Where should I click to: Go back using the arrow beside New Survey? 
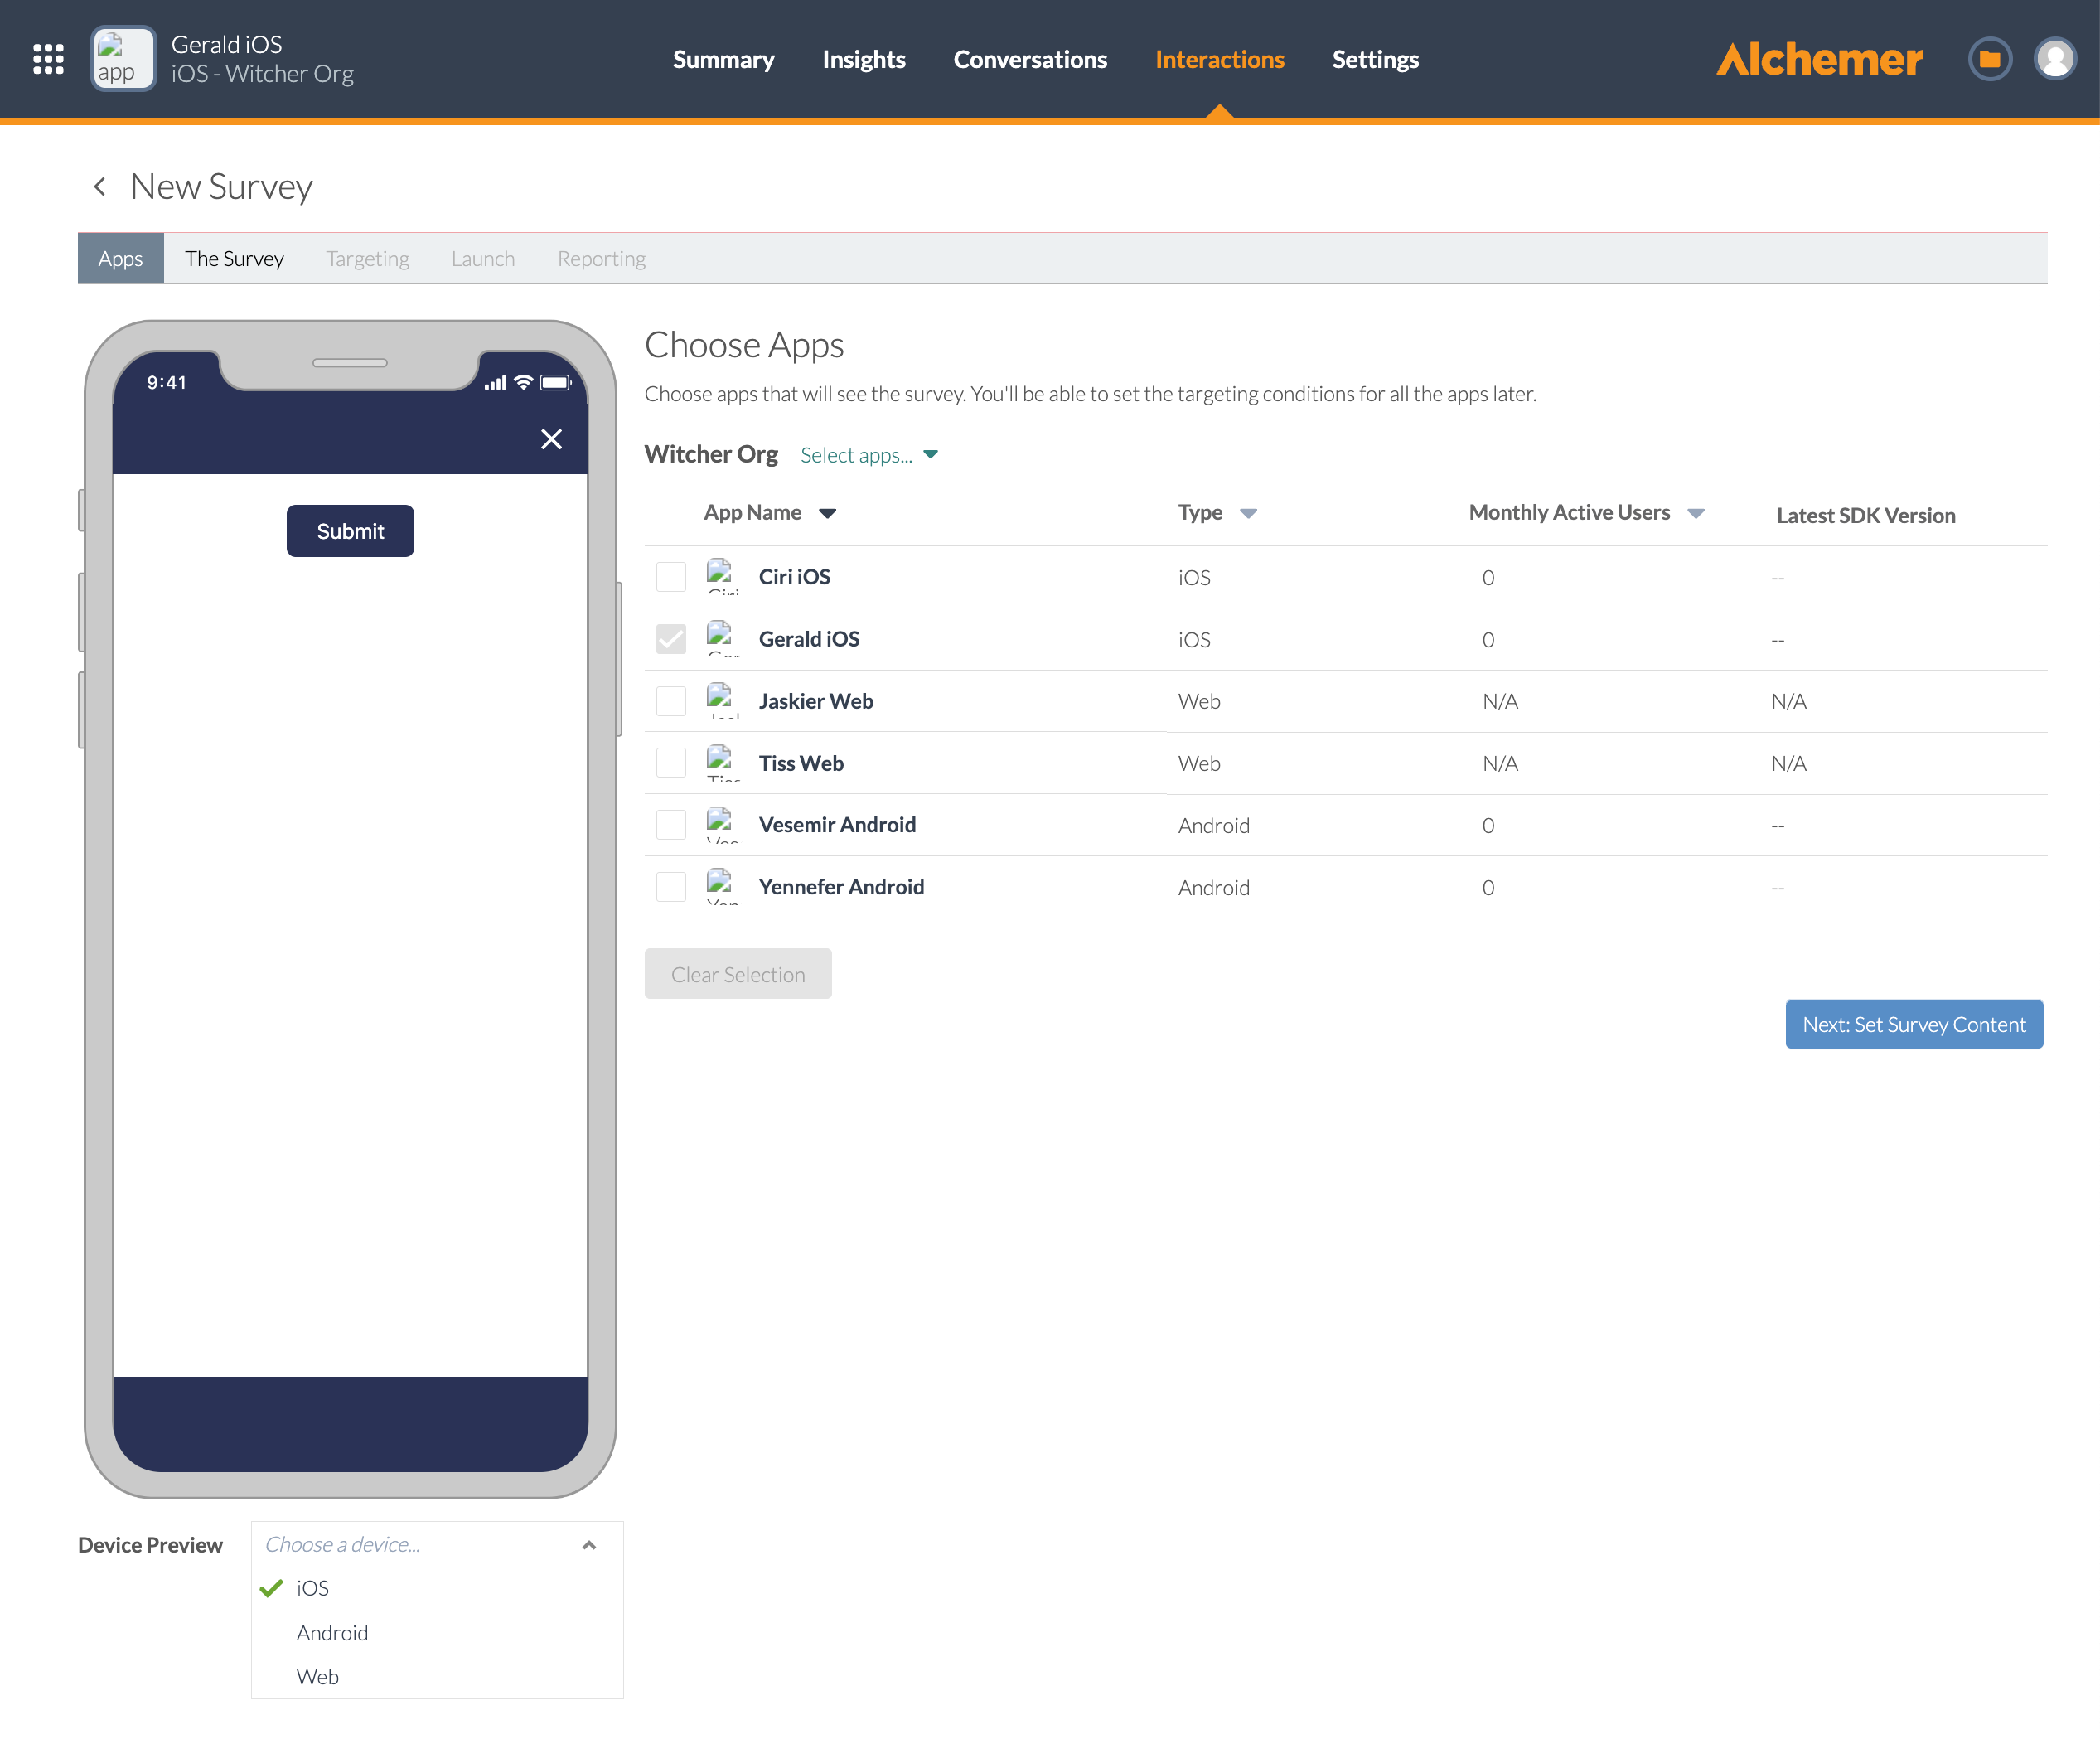pos(99,187)
